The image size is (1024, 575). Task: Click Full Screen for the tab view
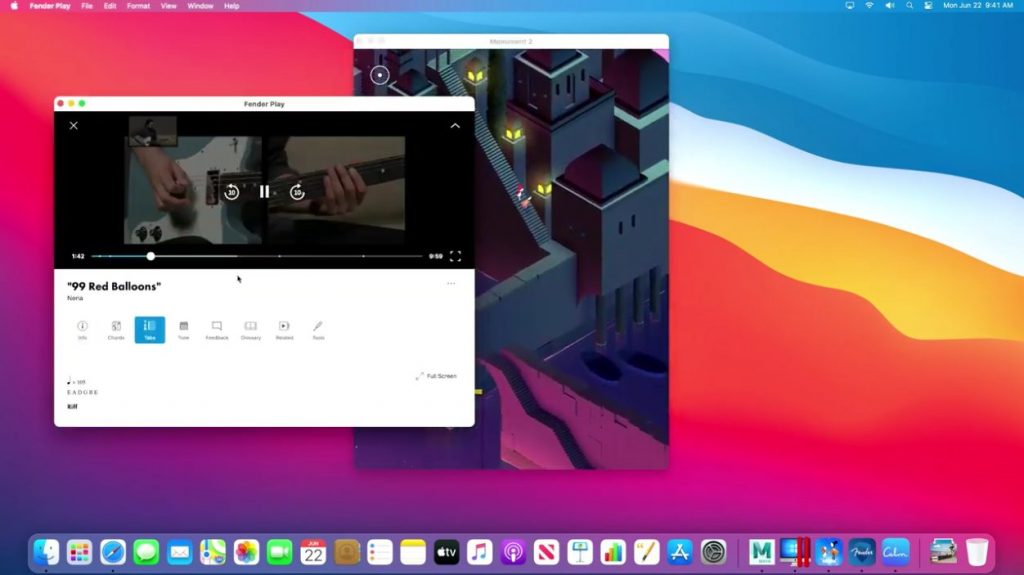pyautogui.click(x=436, y=376)
